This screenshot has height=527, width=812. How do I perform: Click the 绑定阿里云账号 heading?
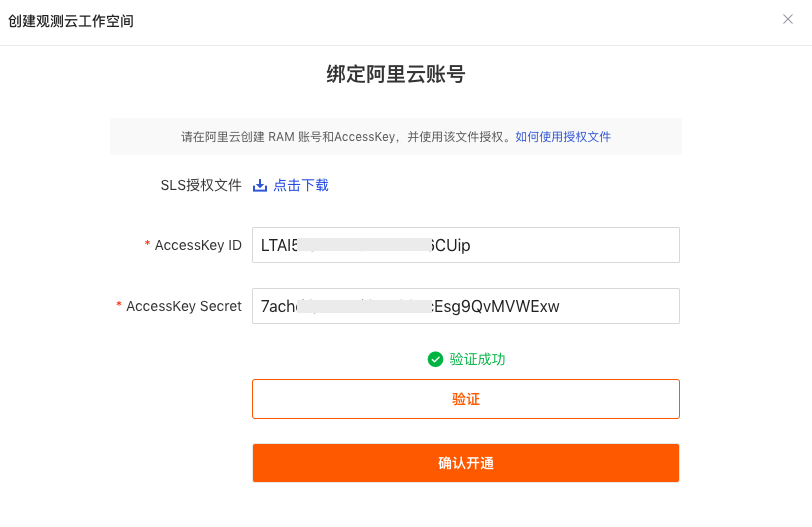click(x=396, y=74)
